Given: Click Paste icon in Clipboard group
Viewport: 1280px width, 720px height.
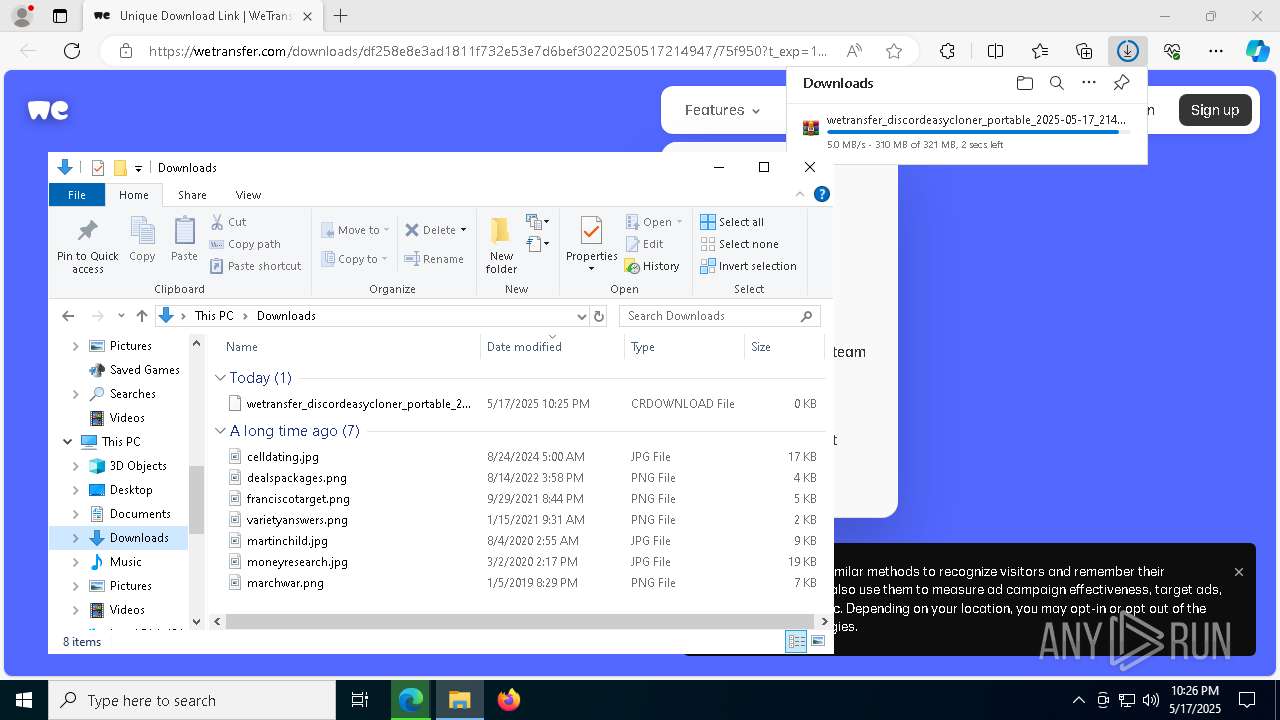Looking at the screenshot, I should tap(184, 240).
